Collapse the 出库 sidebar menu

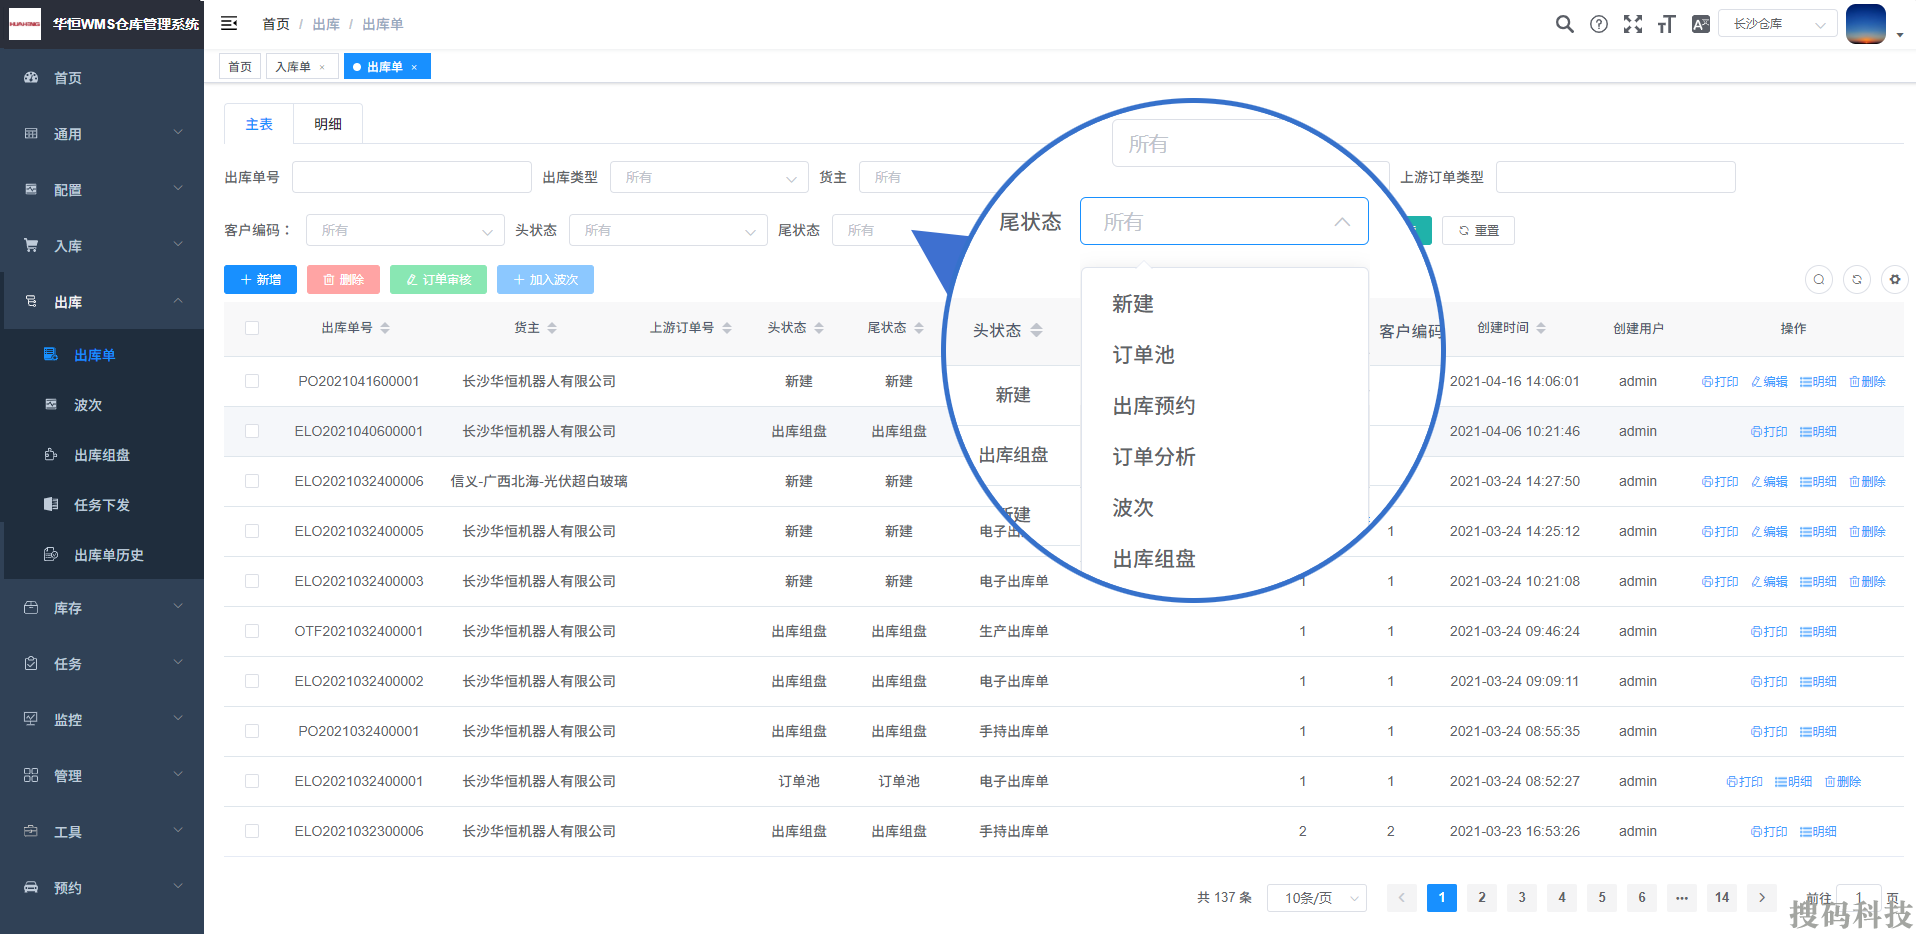102,302
